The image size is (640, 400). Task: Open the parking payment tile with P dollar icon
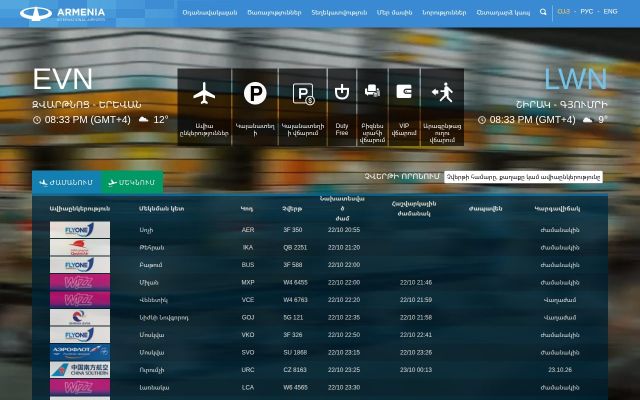point(303,107)
